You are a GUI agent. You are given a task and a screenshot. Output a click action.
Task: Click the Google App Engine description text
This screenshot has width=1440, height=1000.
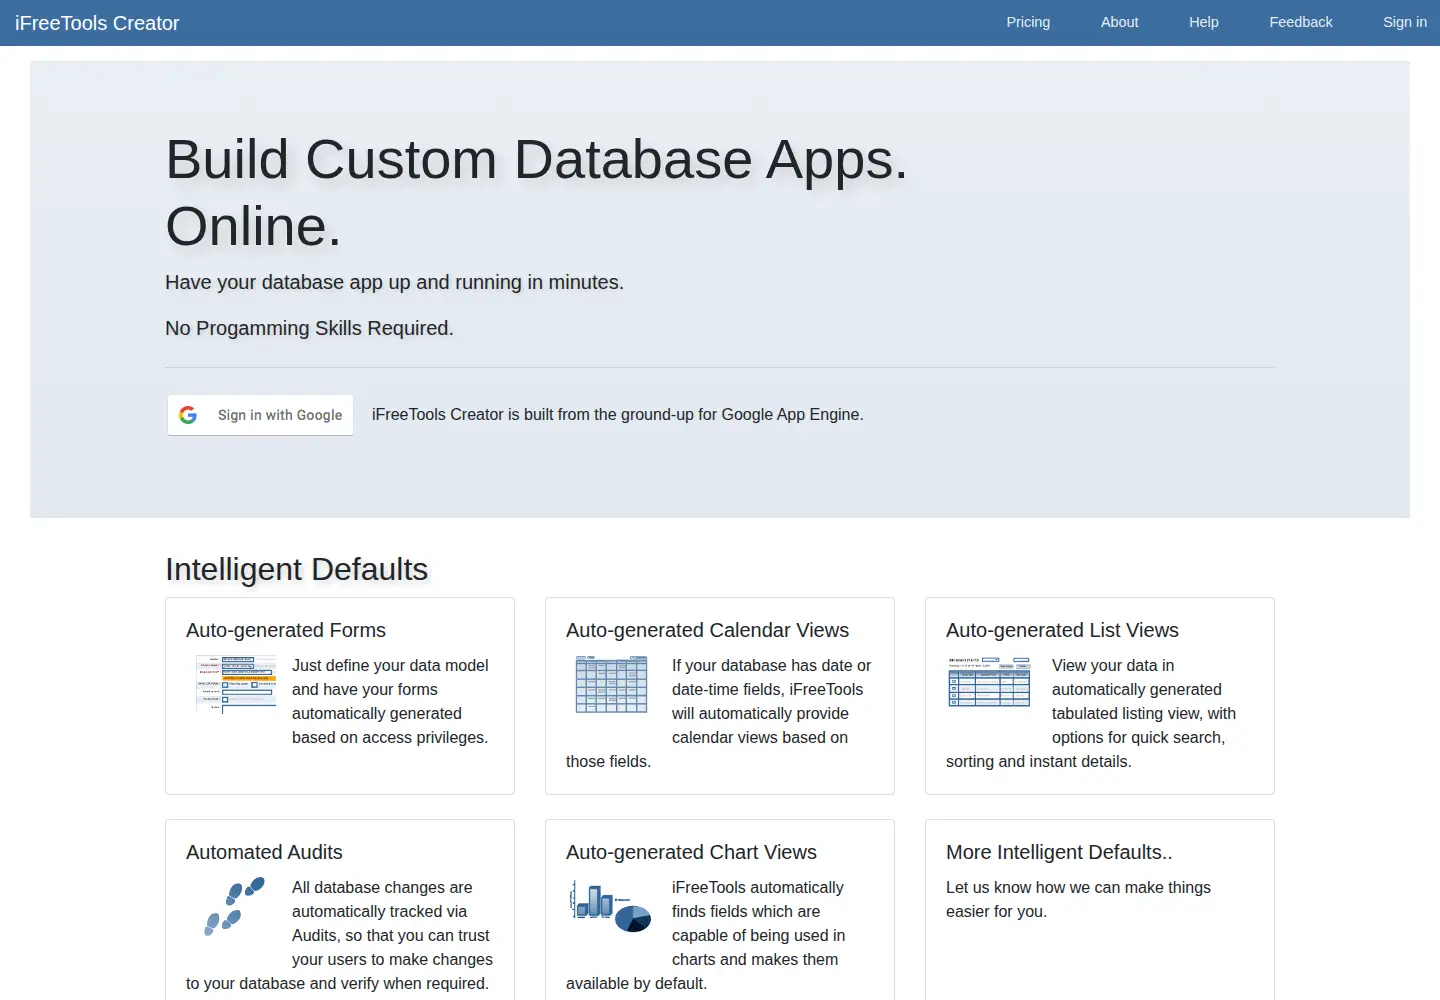tap(617, 414)
